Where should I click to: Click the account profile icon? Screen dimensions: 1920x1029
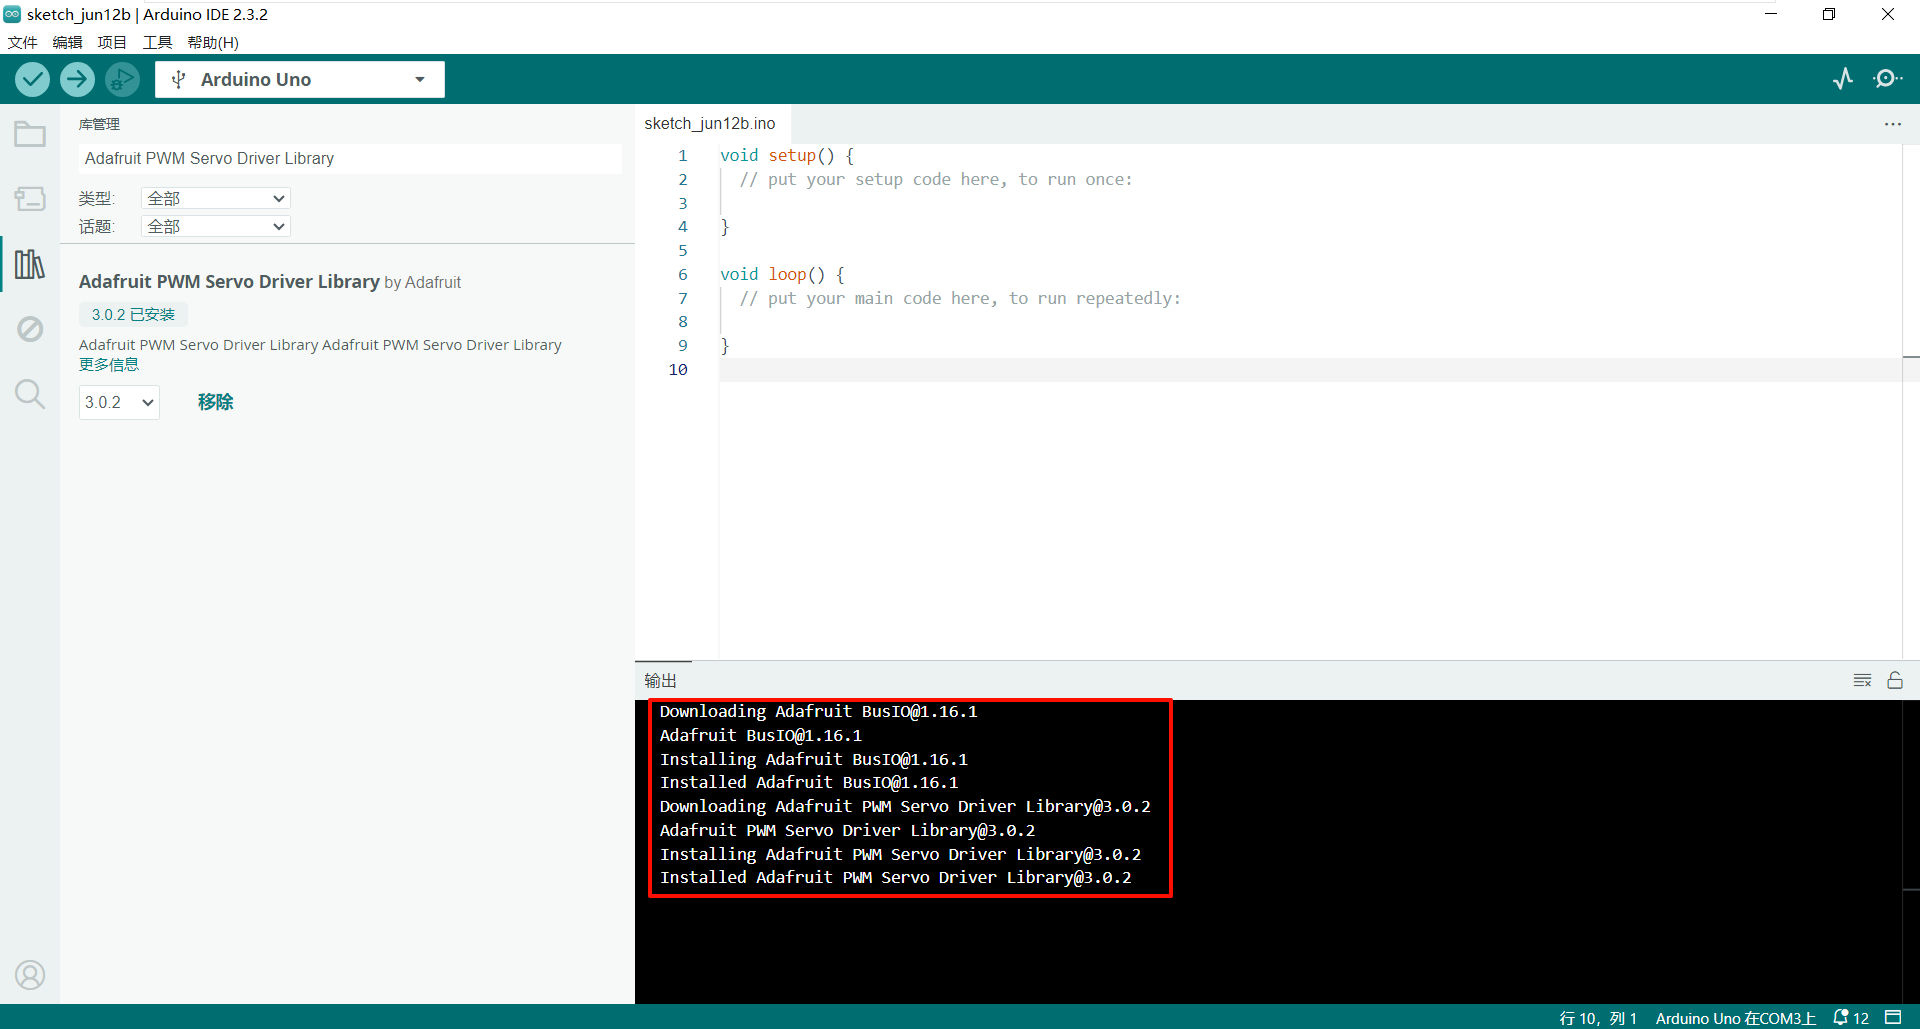[30, 974]
